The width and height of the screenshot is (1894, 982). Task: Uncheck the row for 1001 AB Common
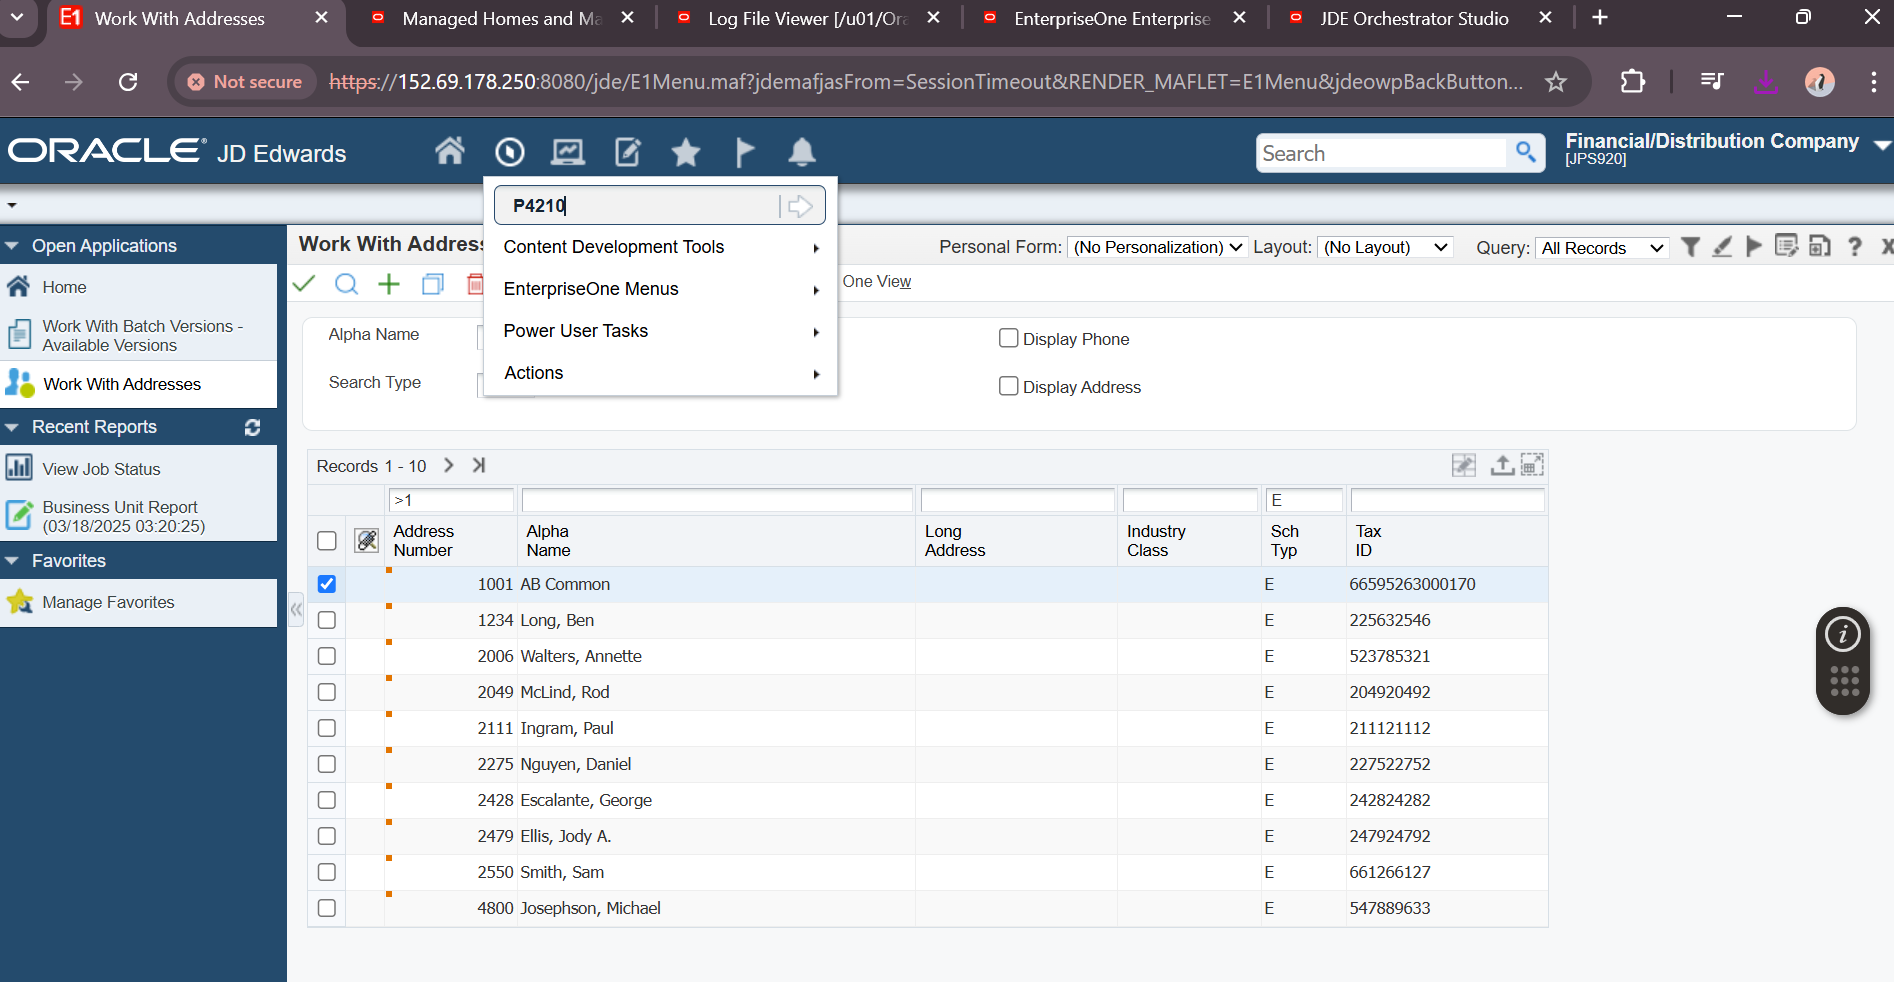[327, 584]
